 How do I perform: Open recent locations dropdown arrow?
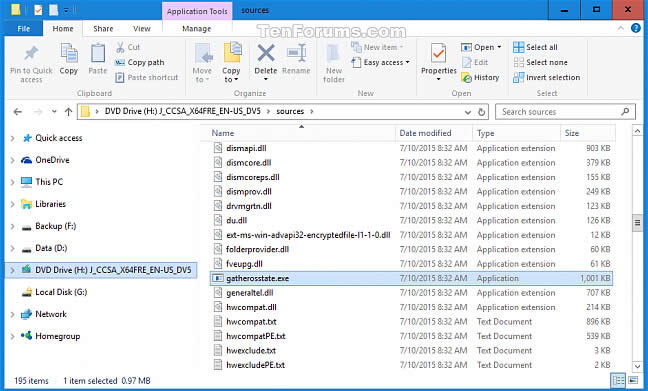click(54, 112)
